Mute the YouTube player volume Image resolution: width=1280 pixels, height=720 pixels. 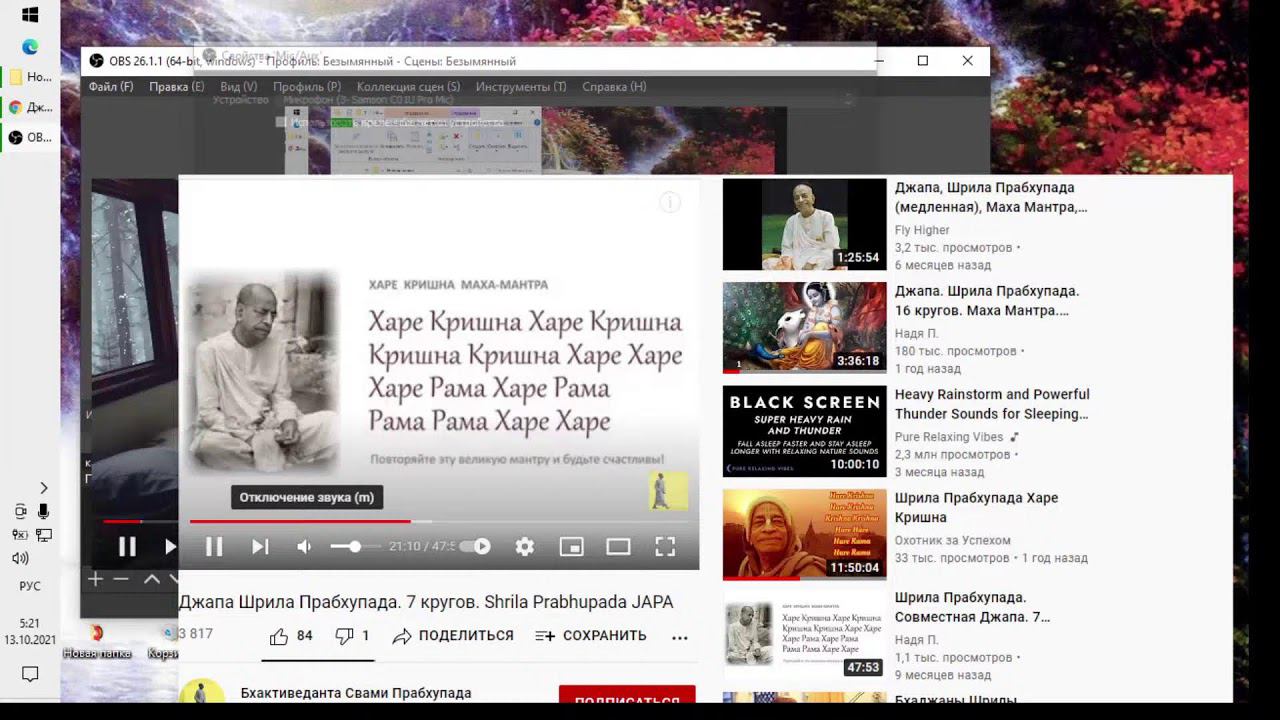pyautogui.click(x=305, y=546)
